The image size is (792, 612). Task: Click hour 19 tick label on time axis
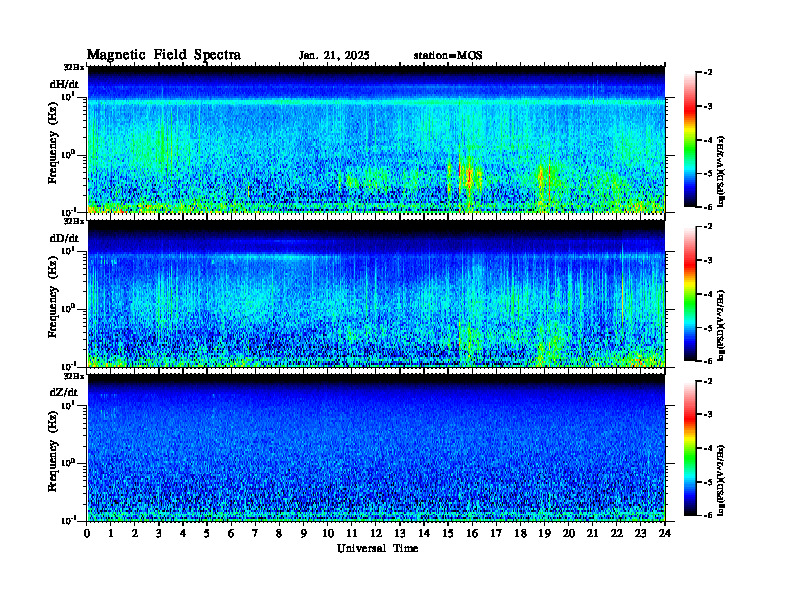point(544,534)
